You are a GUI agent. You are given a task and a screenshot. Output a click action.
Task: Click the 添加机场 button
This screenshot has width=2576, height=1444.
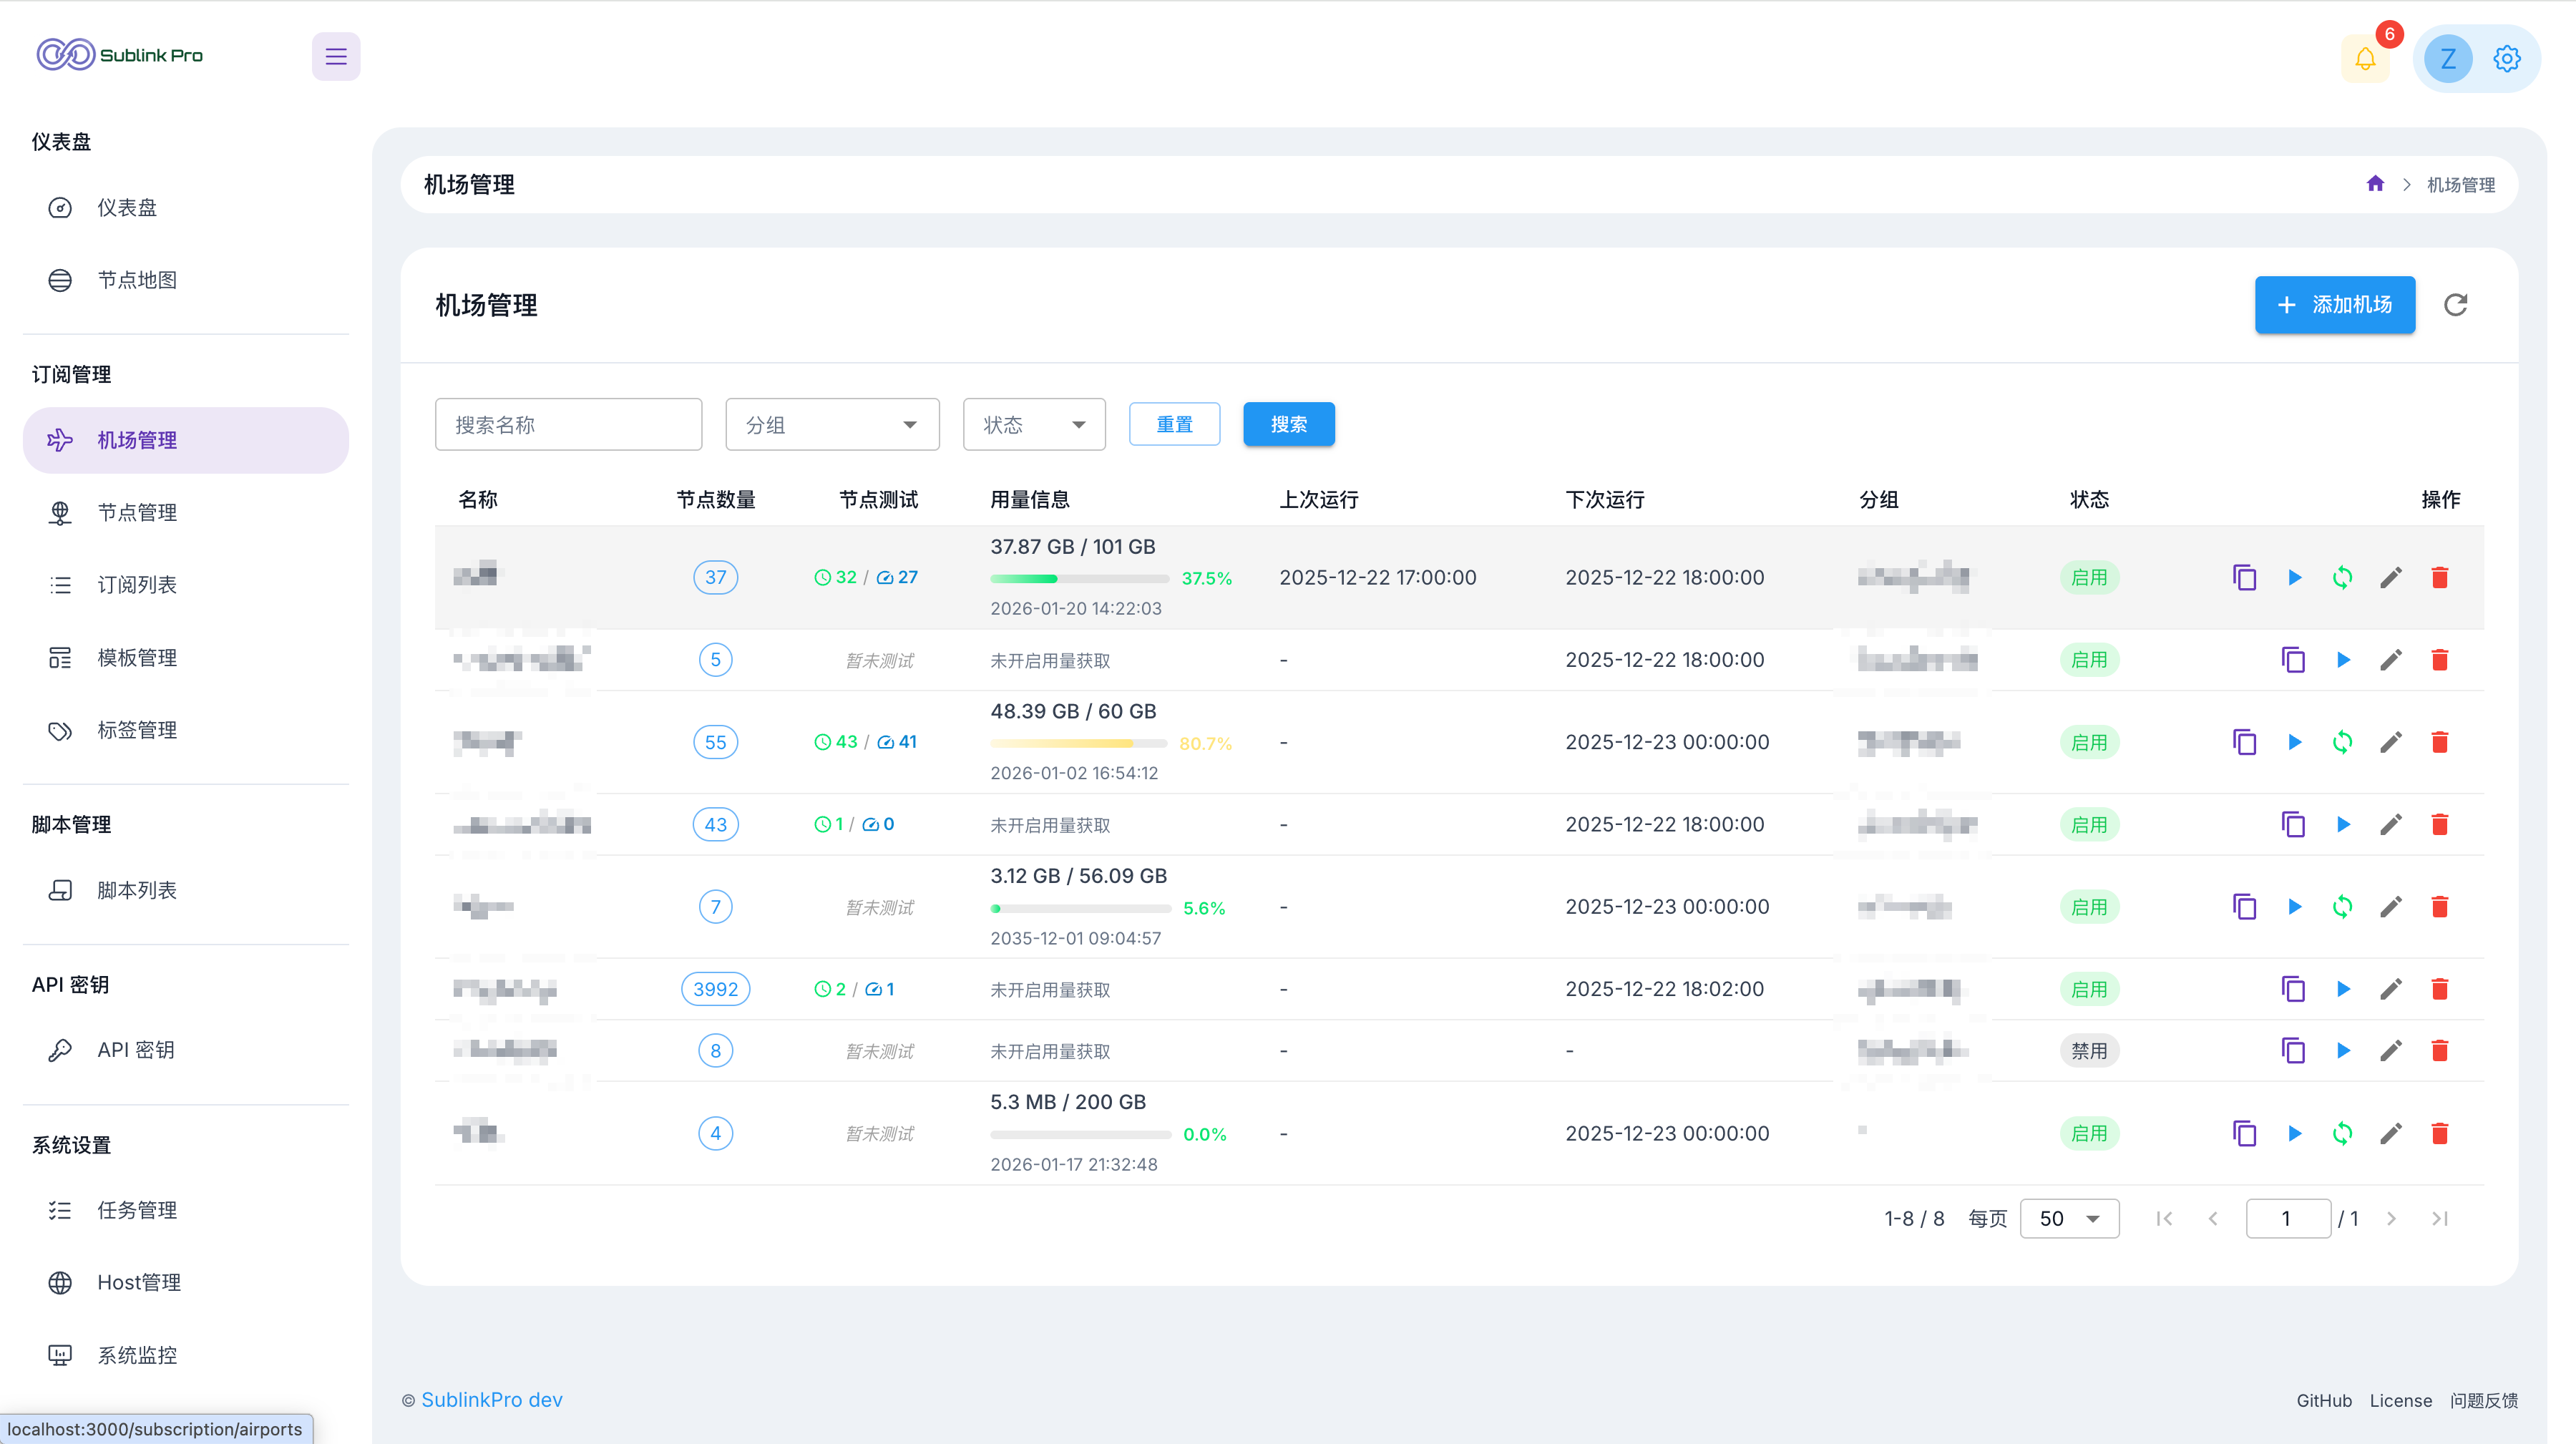[x=2334, y=305]
